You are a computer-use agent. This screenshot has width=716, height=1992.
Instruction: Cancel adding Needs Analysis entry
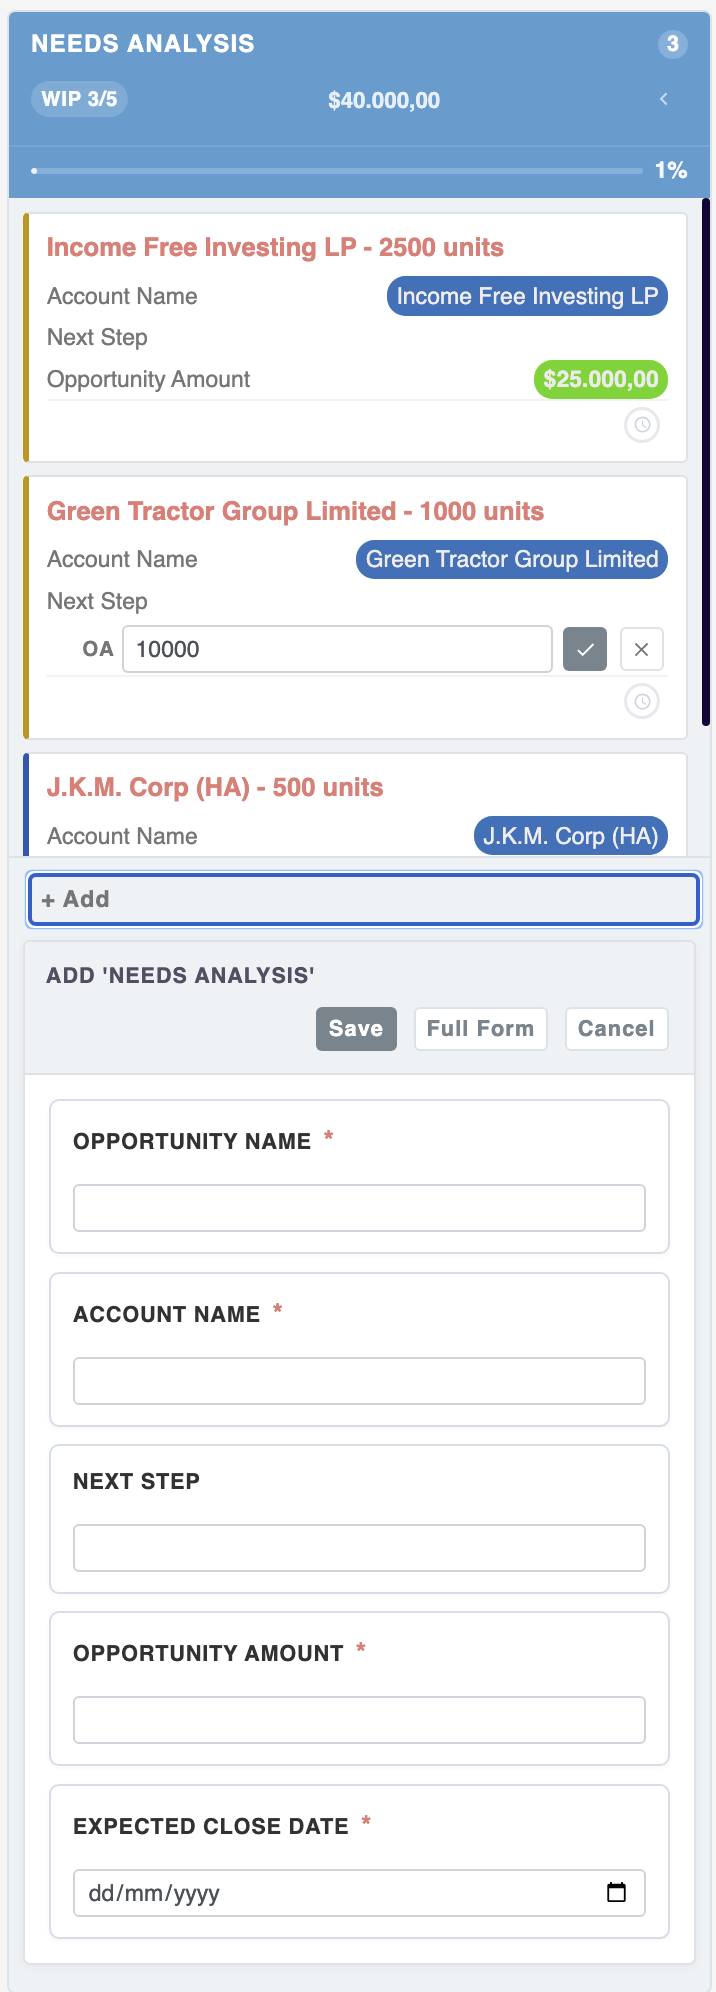[x=616, y=1029]
